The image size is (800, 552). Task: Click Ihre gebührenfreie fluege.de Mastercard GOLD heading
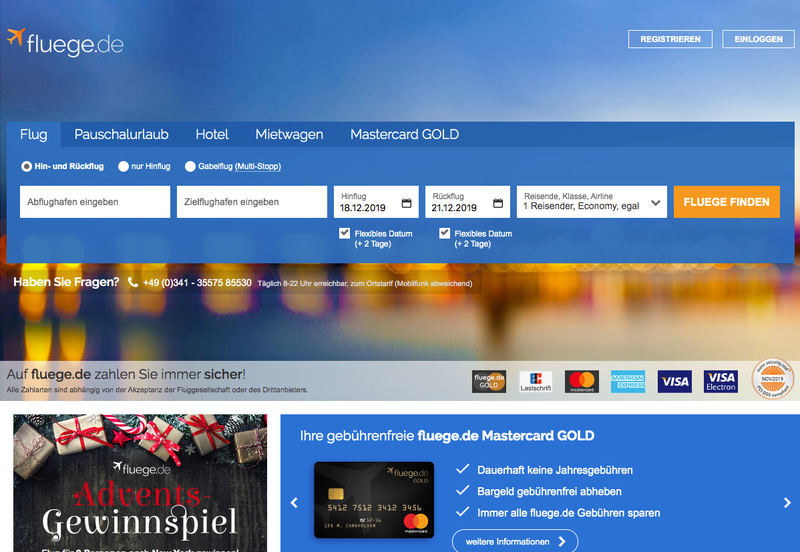(x=447, y=436)
